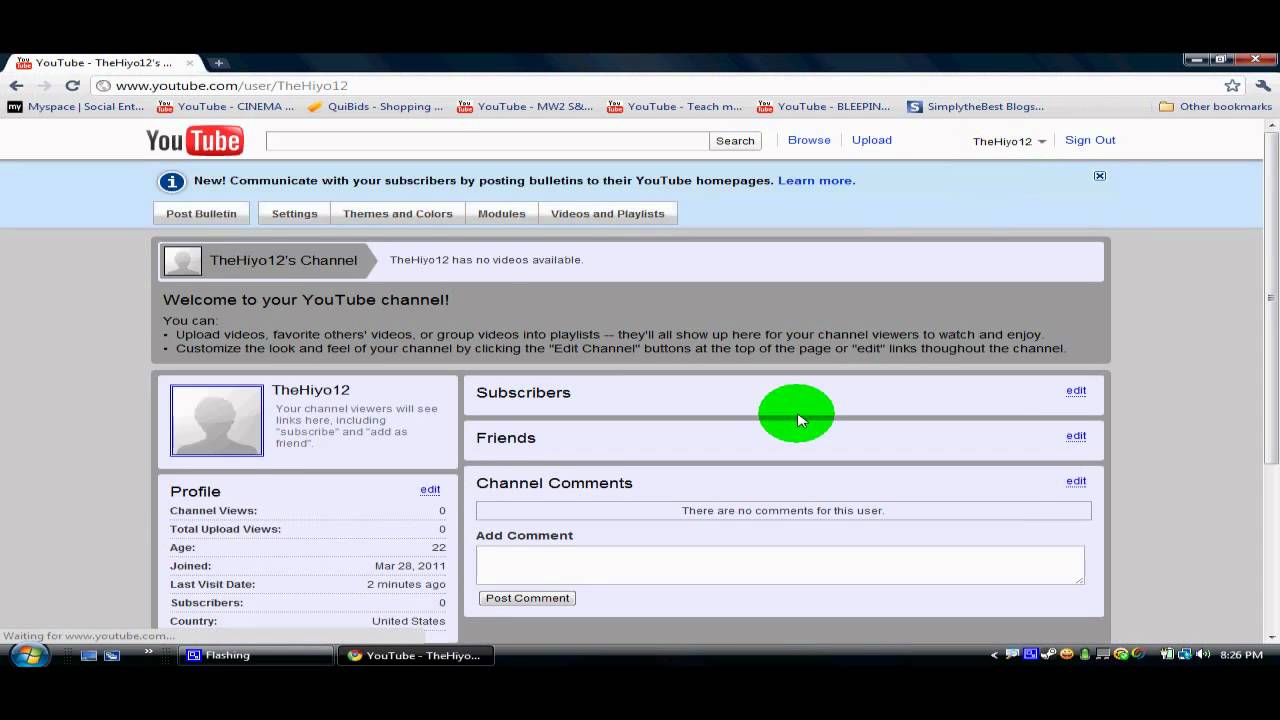Open the Settings tab
This screenshot has width=1280, height=720.
point(294,213)
